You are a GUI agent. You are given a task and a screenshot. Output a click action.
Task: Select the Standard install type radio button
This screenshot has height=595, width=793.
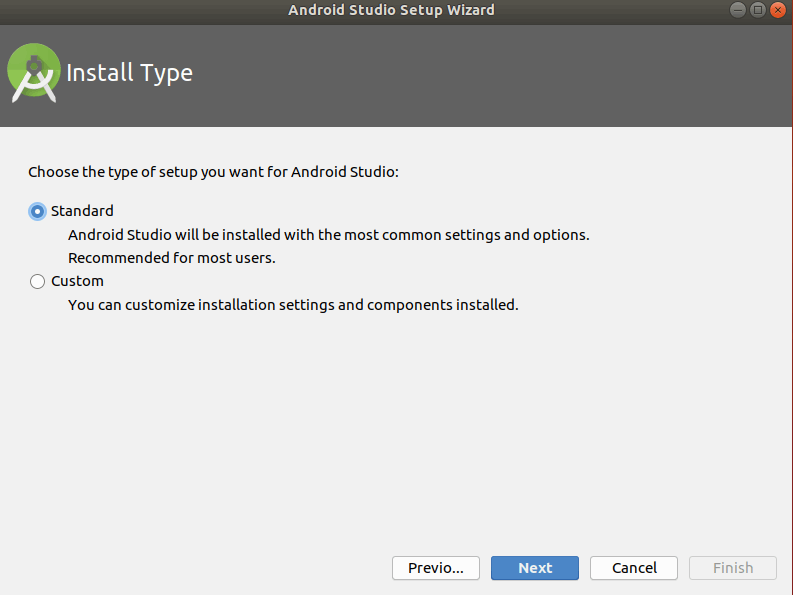tap(37, 211)
